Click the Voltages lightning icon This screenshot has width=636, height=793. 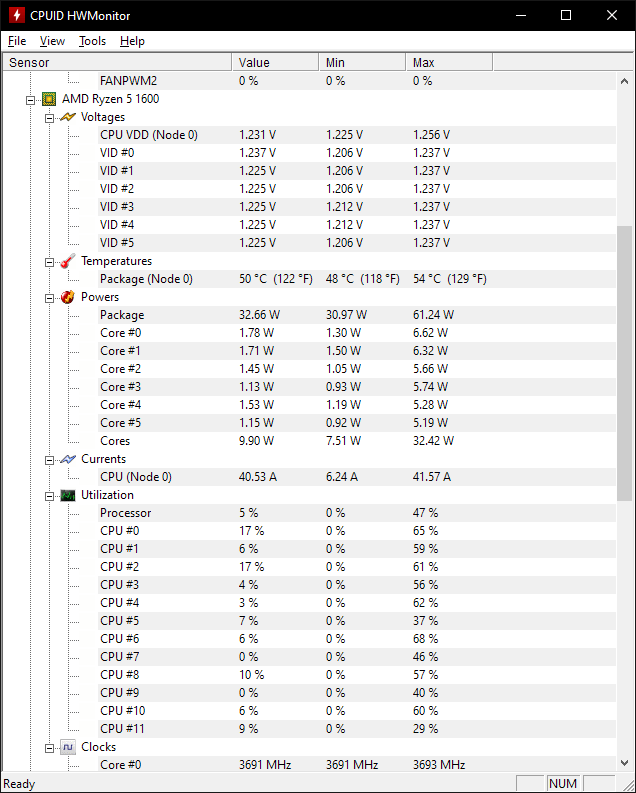click(x=68, y=117)
